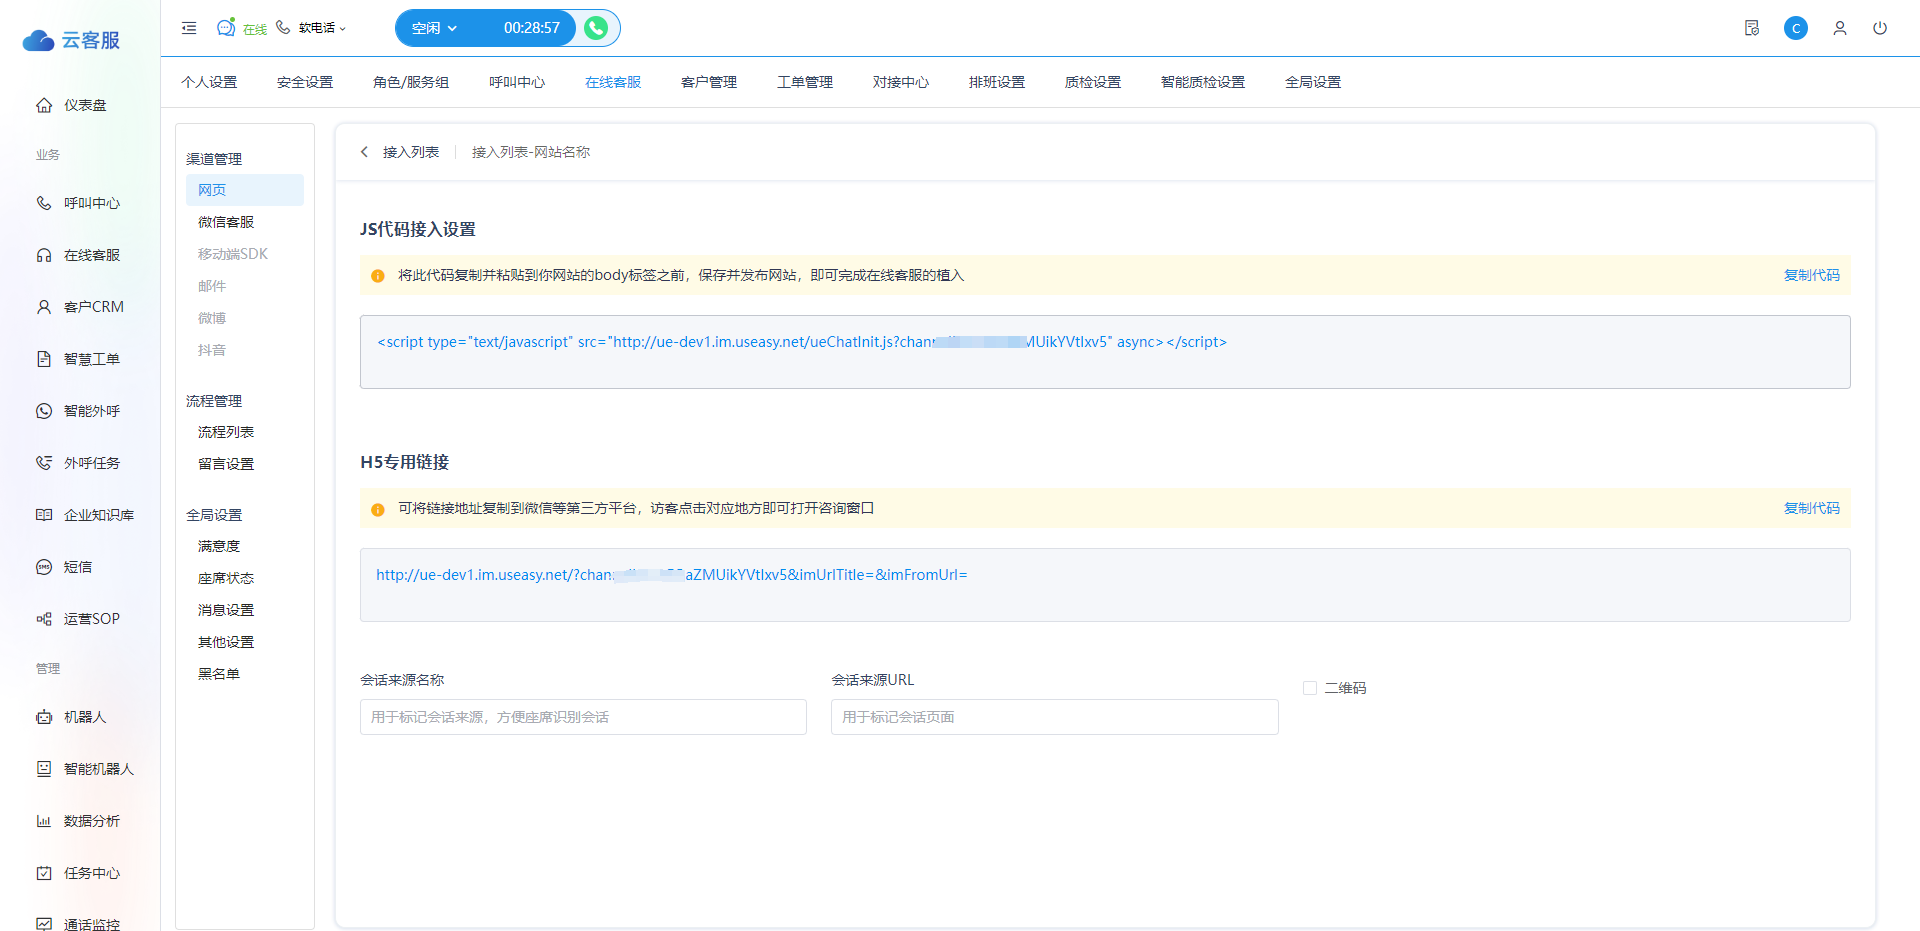
Task: Open the user profile icon
Action: pyautogui.click(x=1840, y=28)
